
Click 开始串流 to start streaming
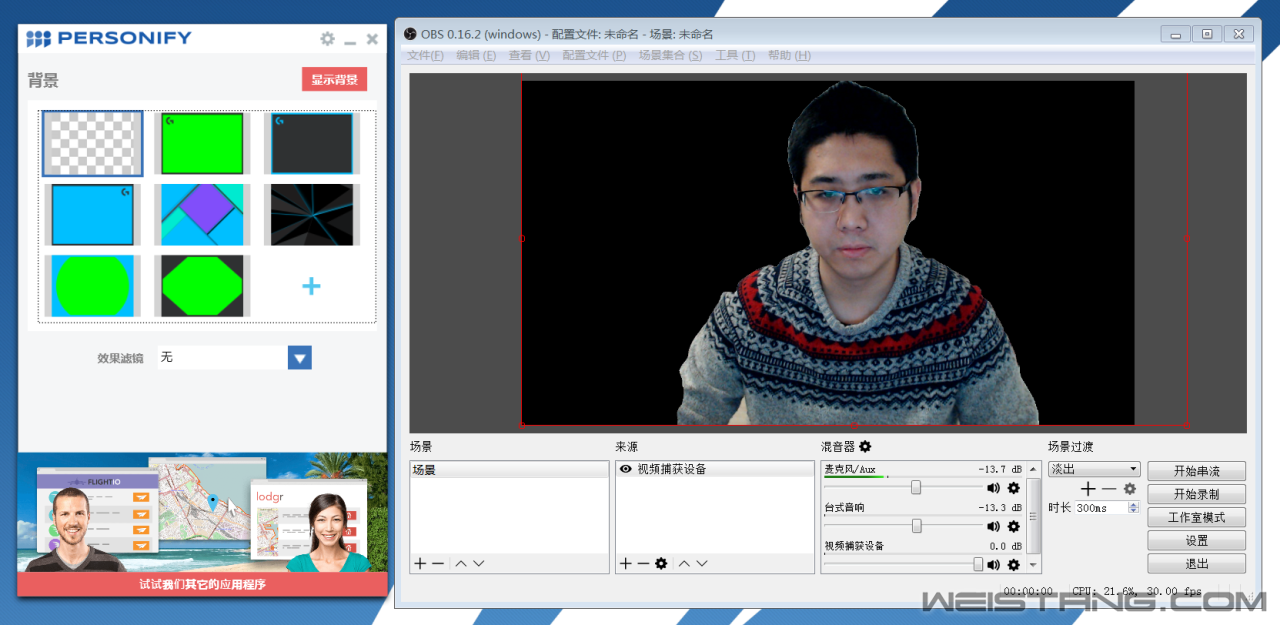tap(1196, 471)
